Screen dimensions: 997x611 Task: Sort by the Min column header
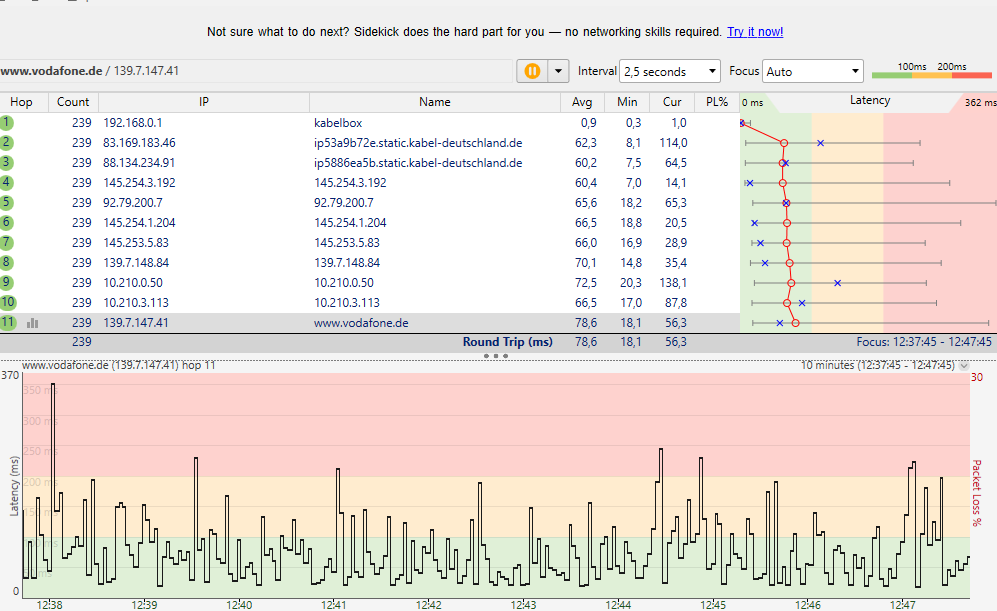(627, 102)
